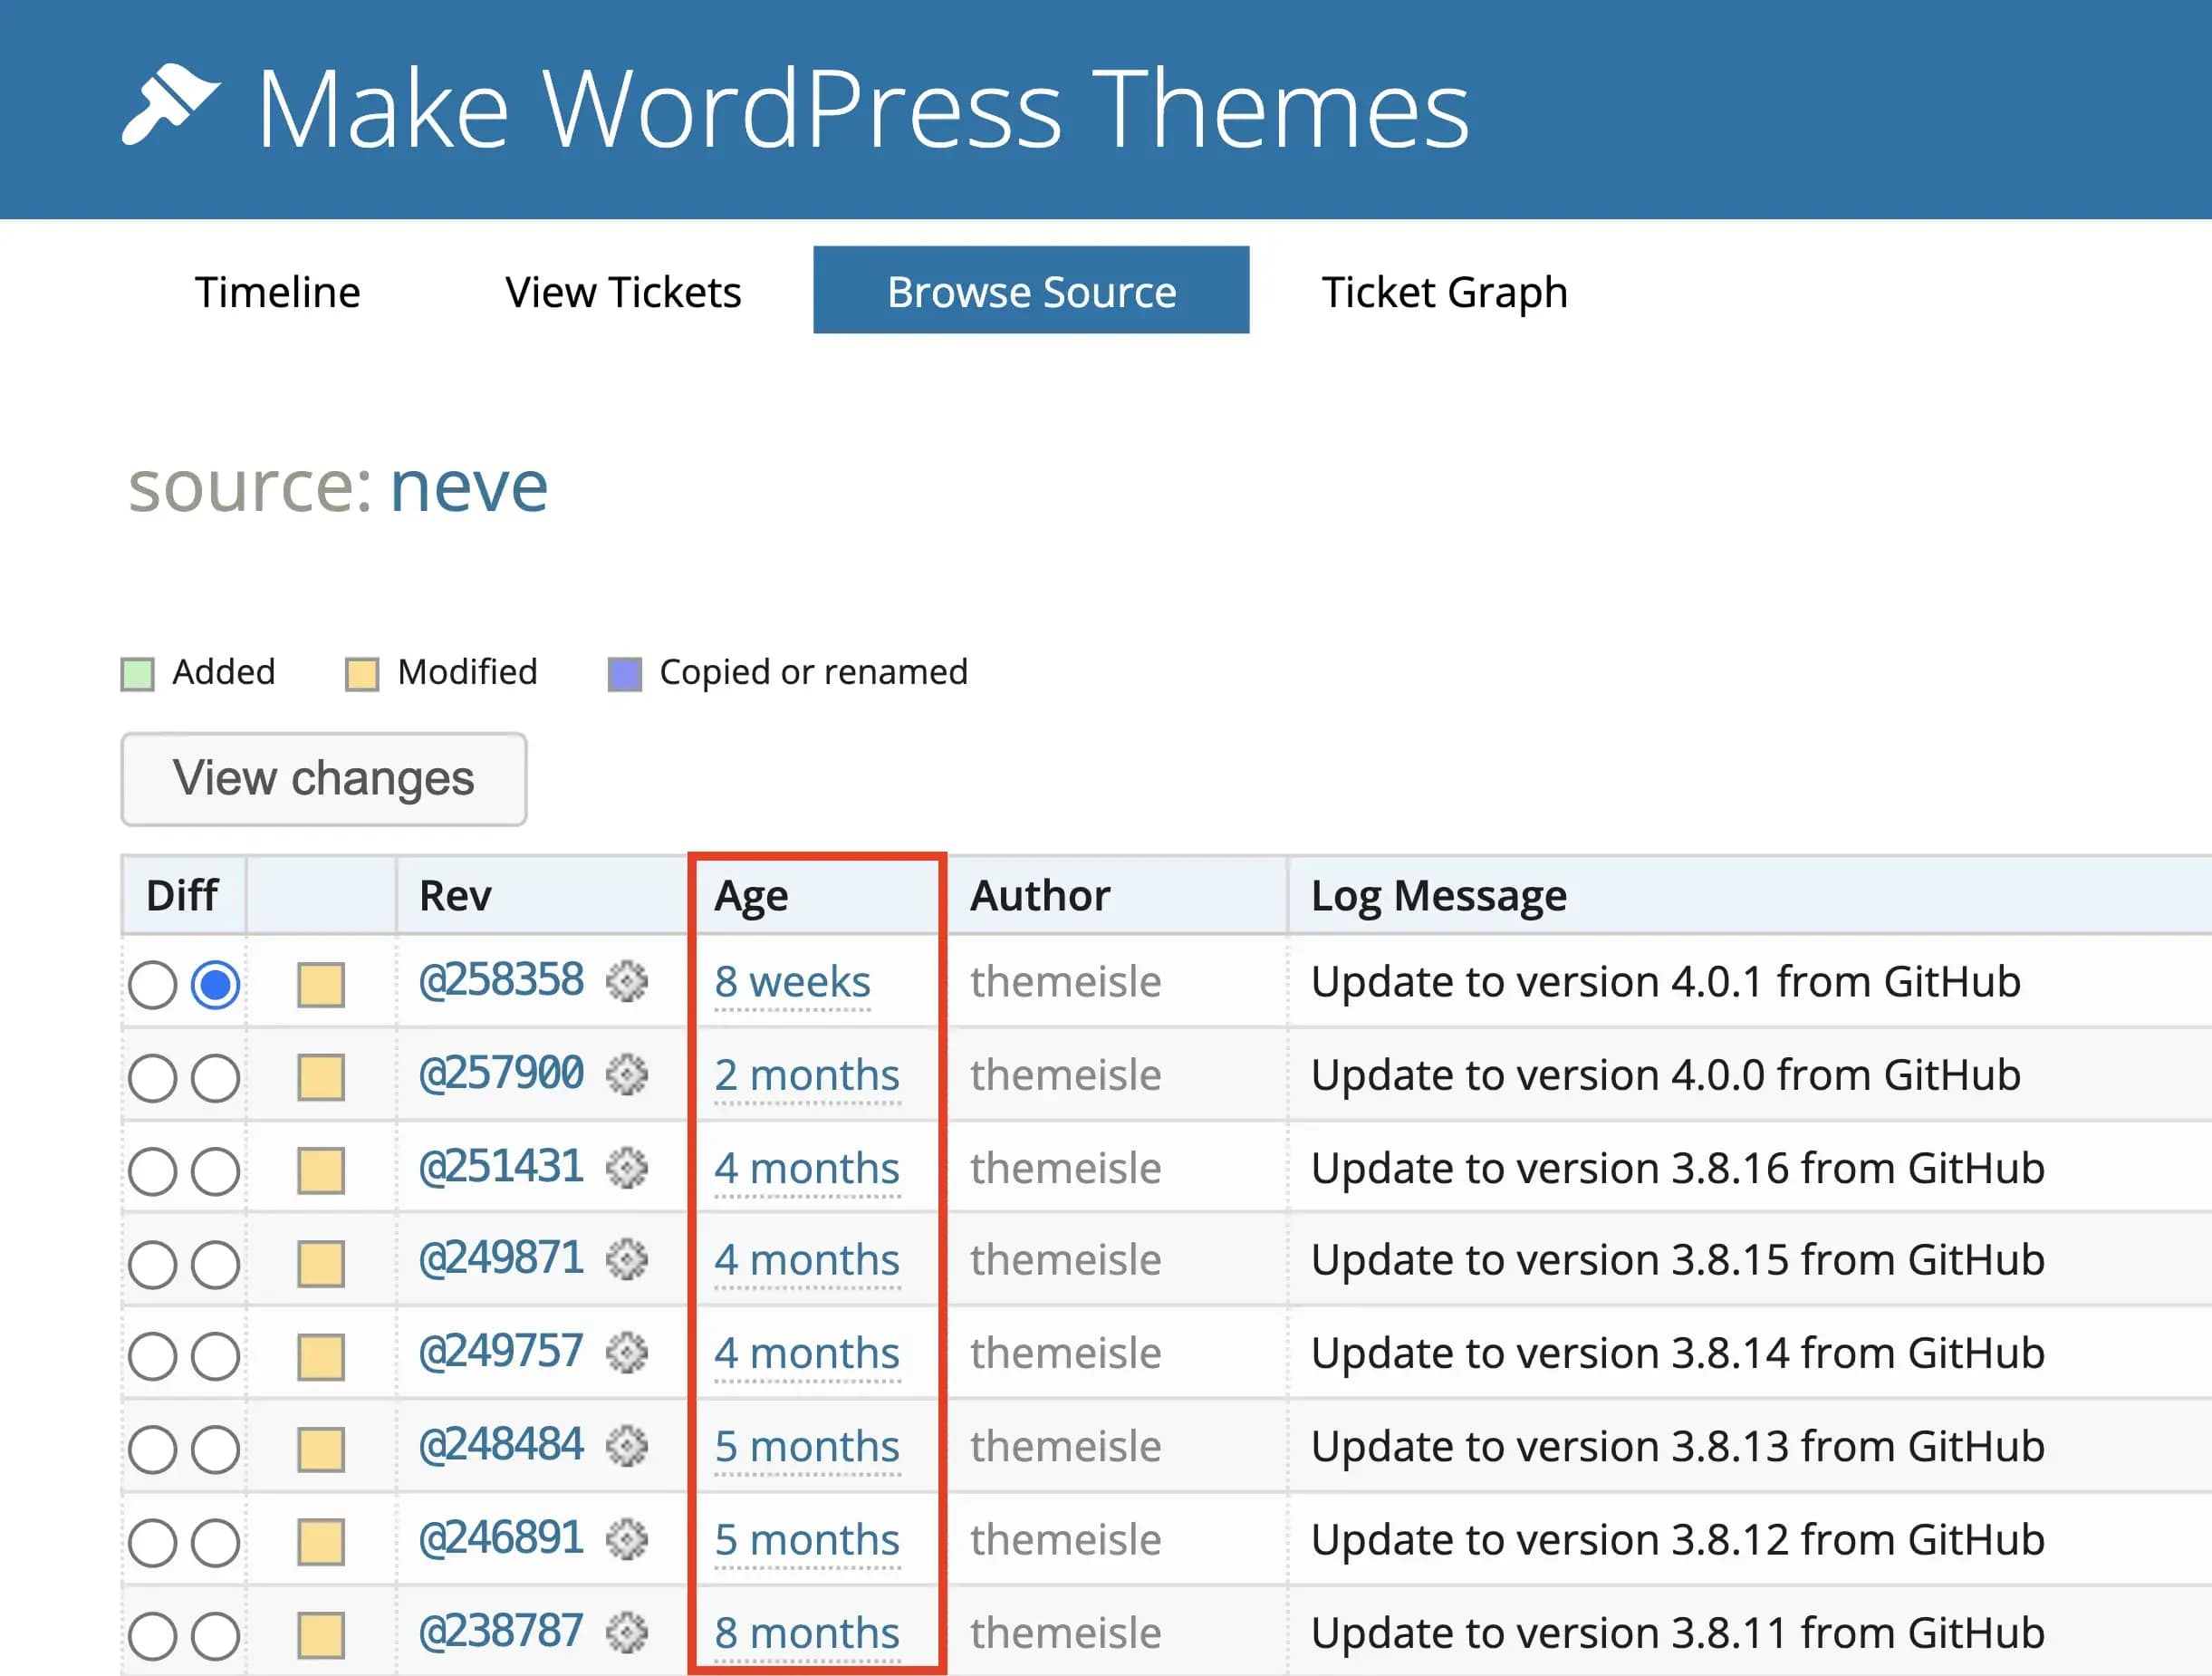Select the second diff radio for @248484
The width and height of the screenshot is (2212, 1676).
click(216, 1449)
